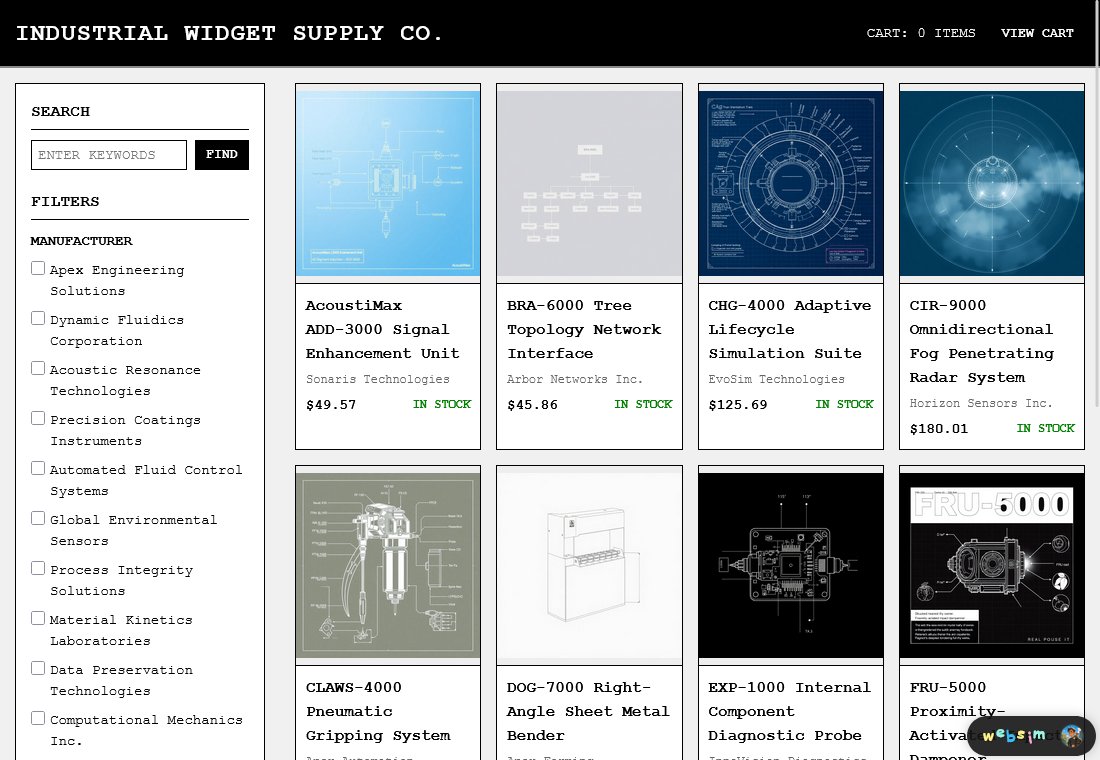Filter by Precision Coatings Instruments
Viewport: 1100px width, 760px height.
coord(38,418)
